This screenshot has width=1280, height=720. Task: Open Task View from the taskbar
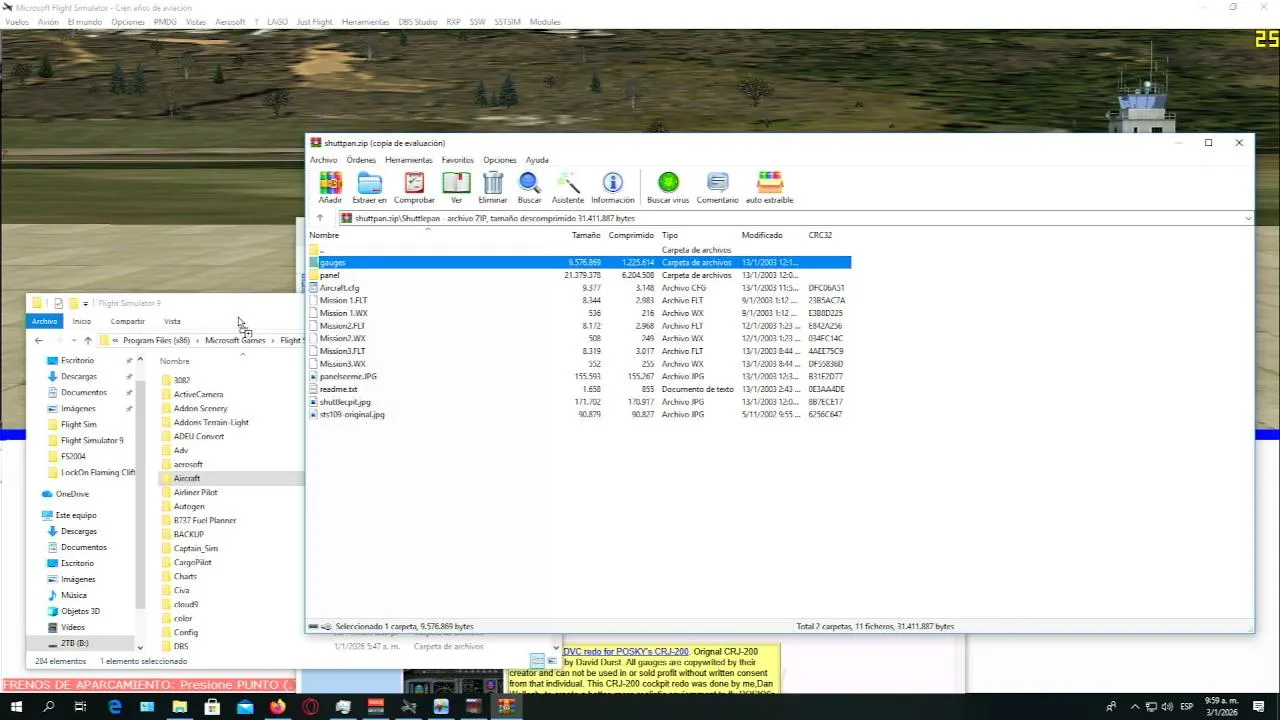(x=81, y=707)
